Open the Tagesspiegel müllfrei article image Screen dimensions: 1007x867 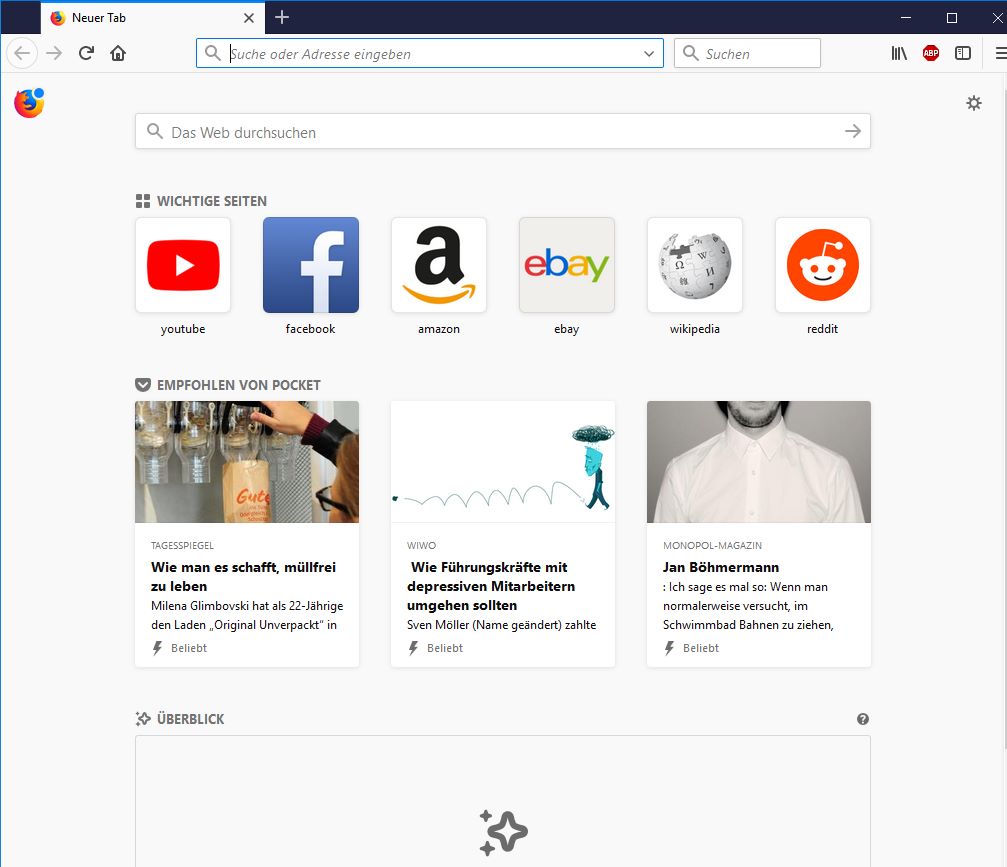click(x=247, y=462)
